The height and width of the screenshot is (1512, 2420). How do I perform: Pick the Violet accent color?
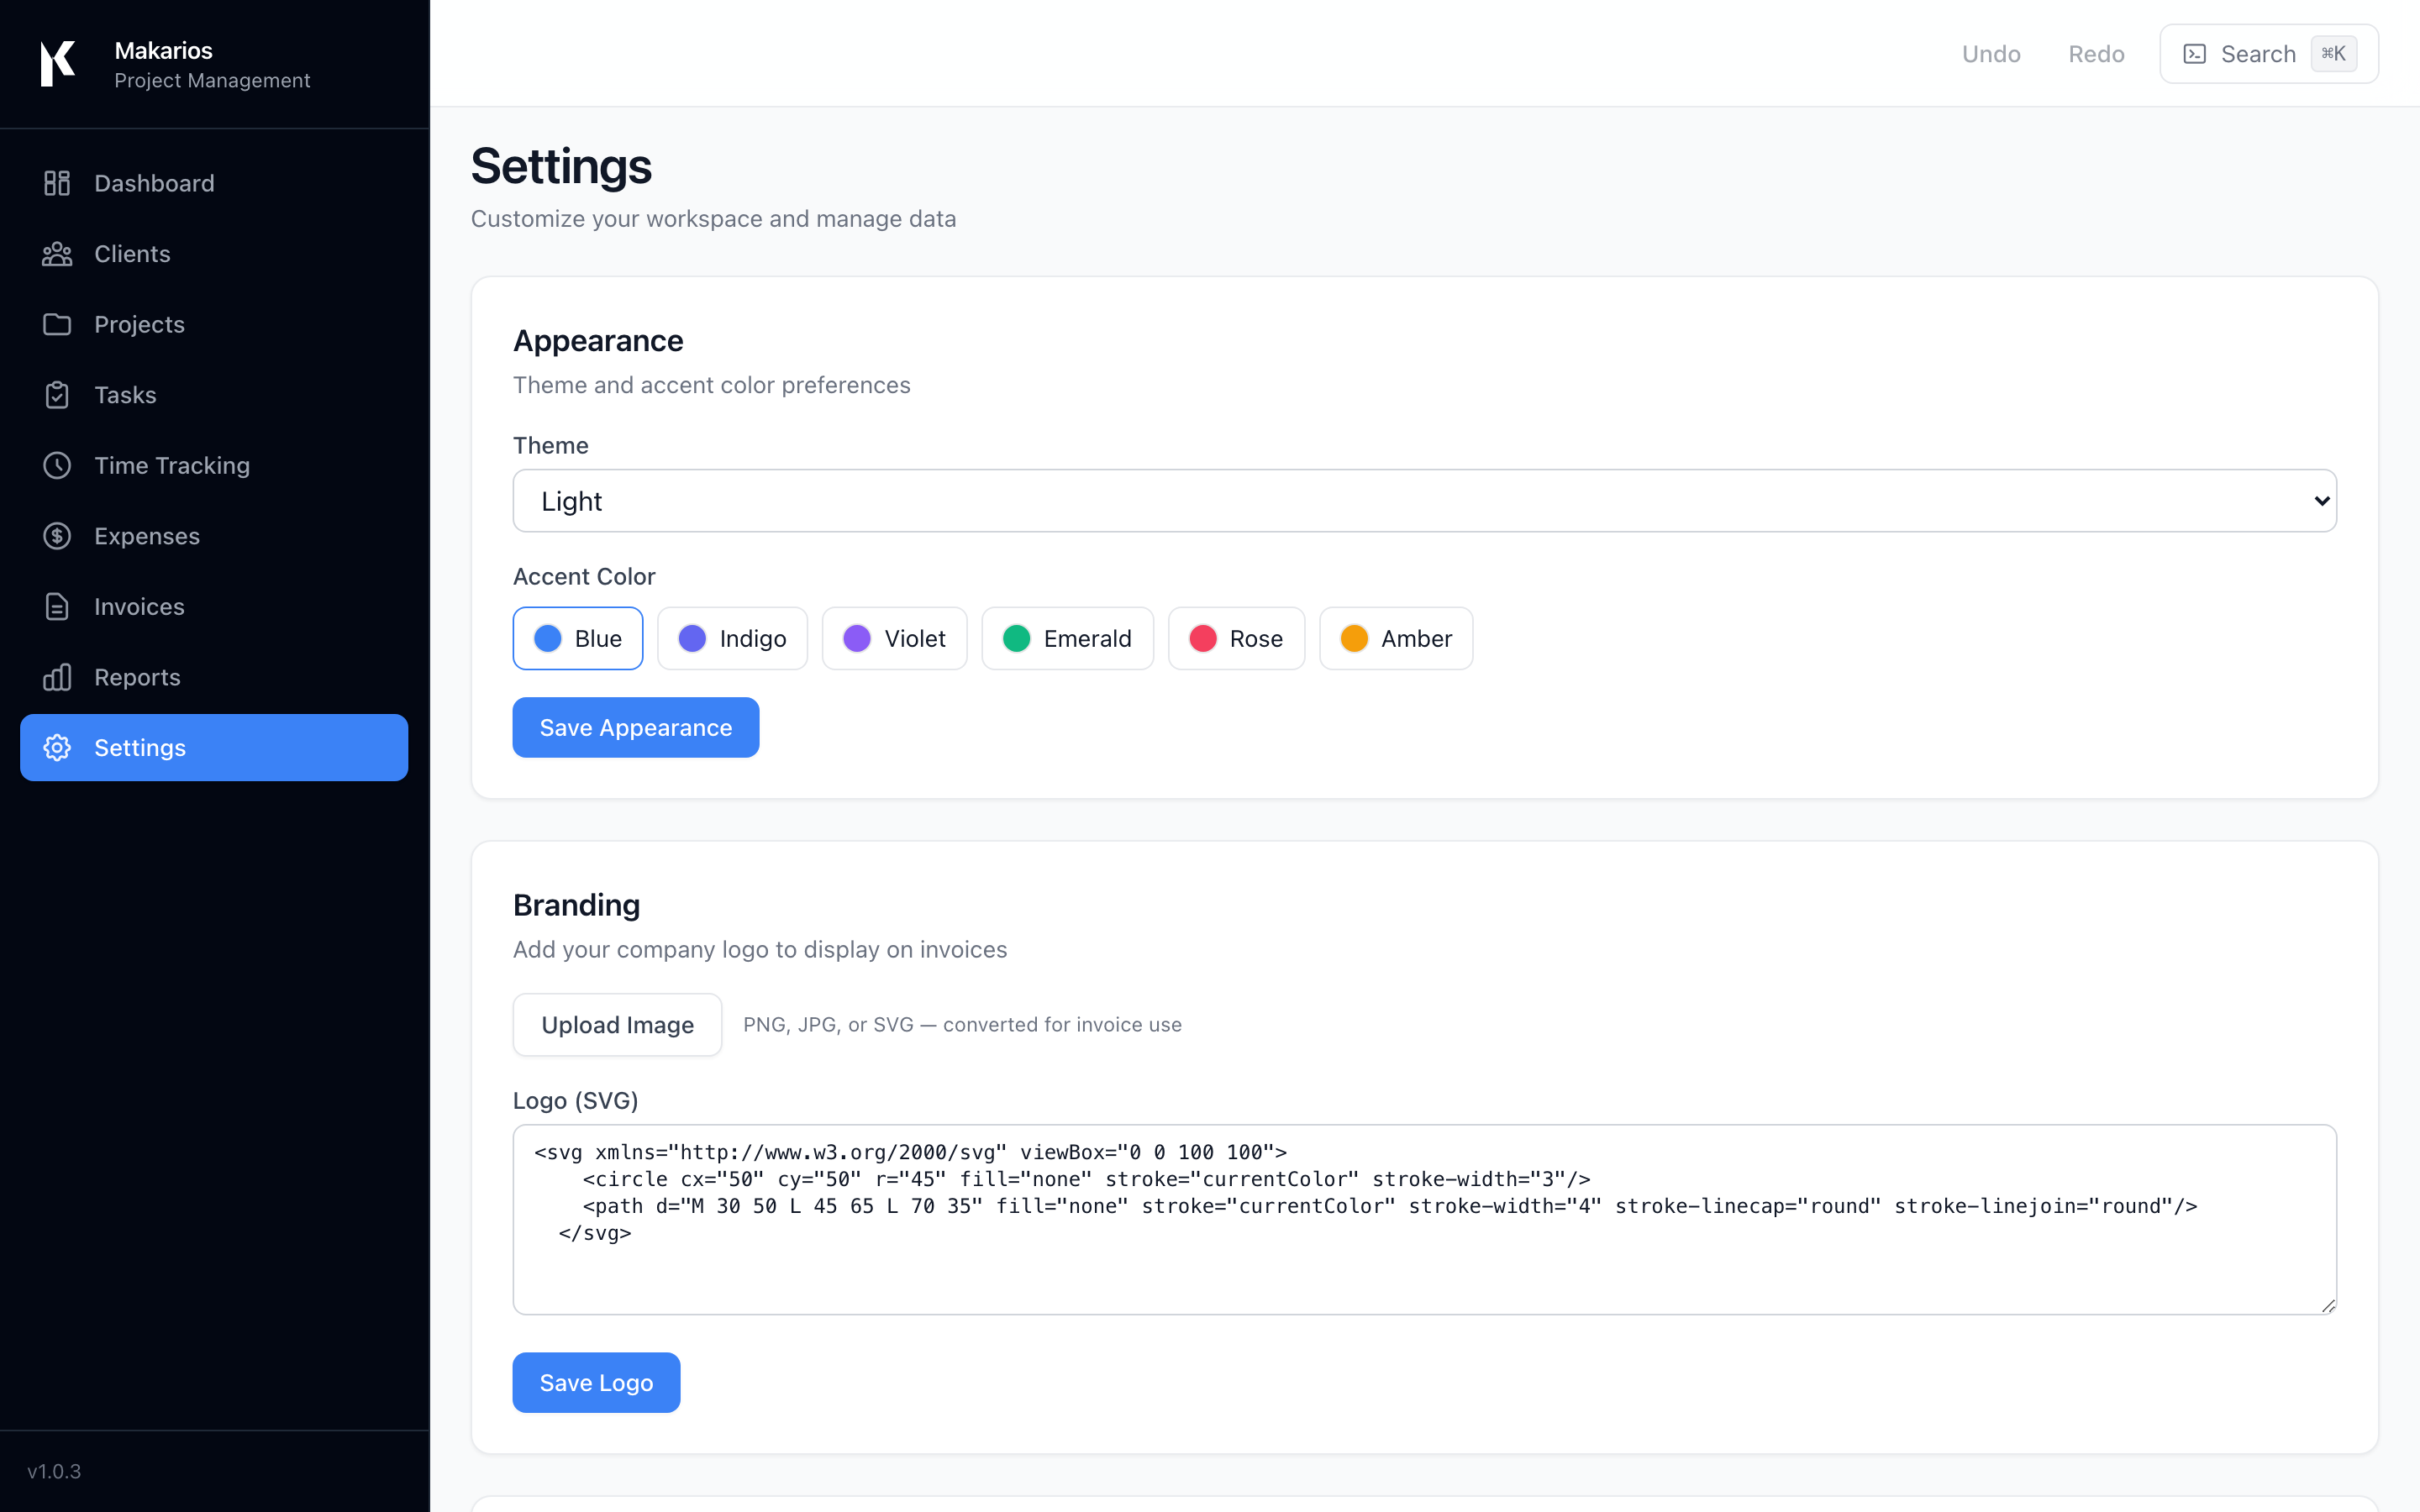click(894, 638)
